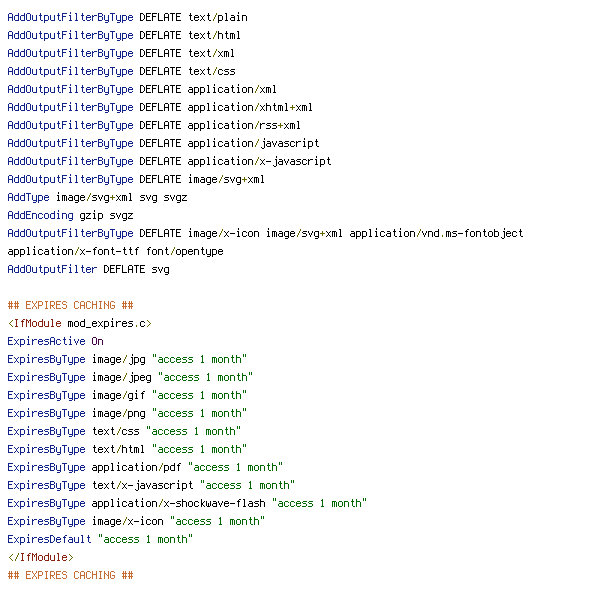Click the application/vnd.ms-fontobject text
Screen dimensions: 600x592
[436, 233]
